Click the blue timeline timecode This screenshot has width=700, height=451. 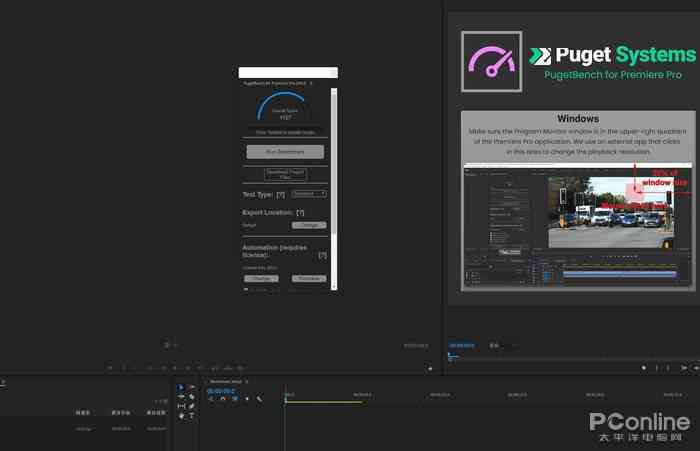[x=221, y=391]
